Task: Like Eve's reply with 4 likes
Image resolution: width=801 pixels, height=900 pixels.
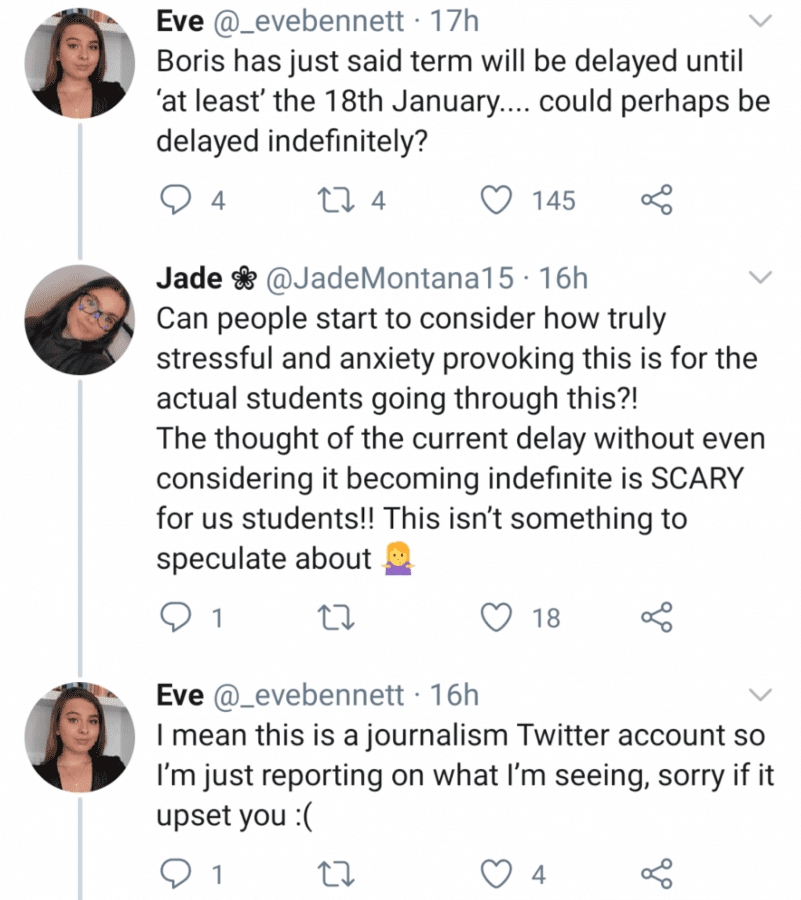Action: [496, 874]
